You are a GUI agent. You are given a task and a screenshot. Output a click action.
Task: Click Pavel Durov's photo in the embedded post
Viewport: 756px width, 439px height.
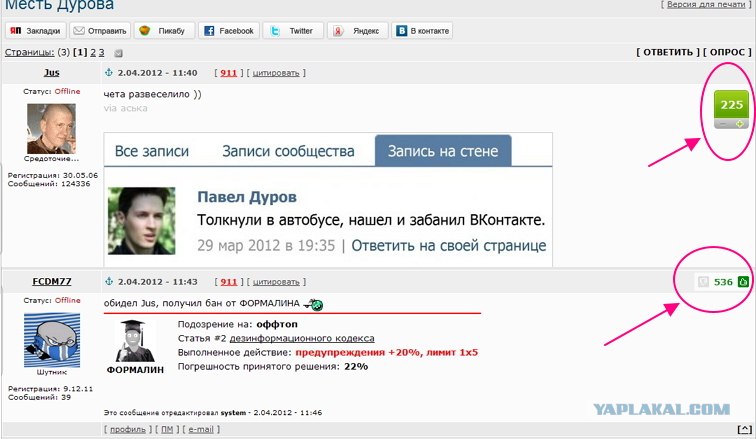[142, 221]
